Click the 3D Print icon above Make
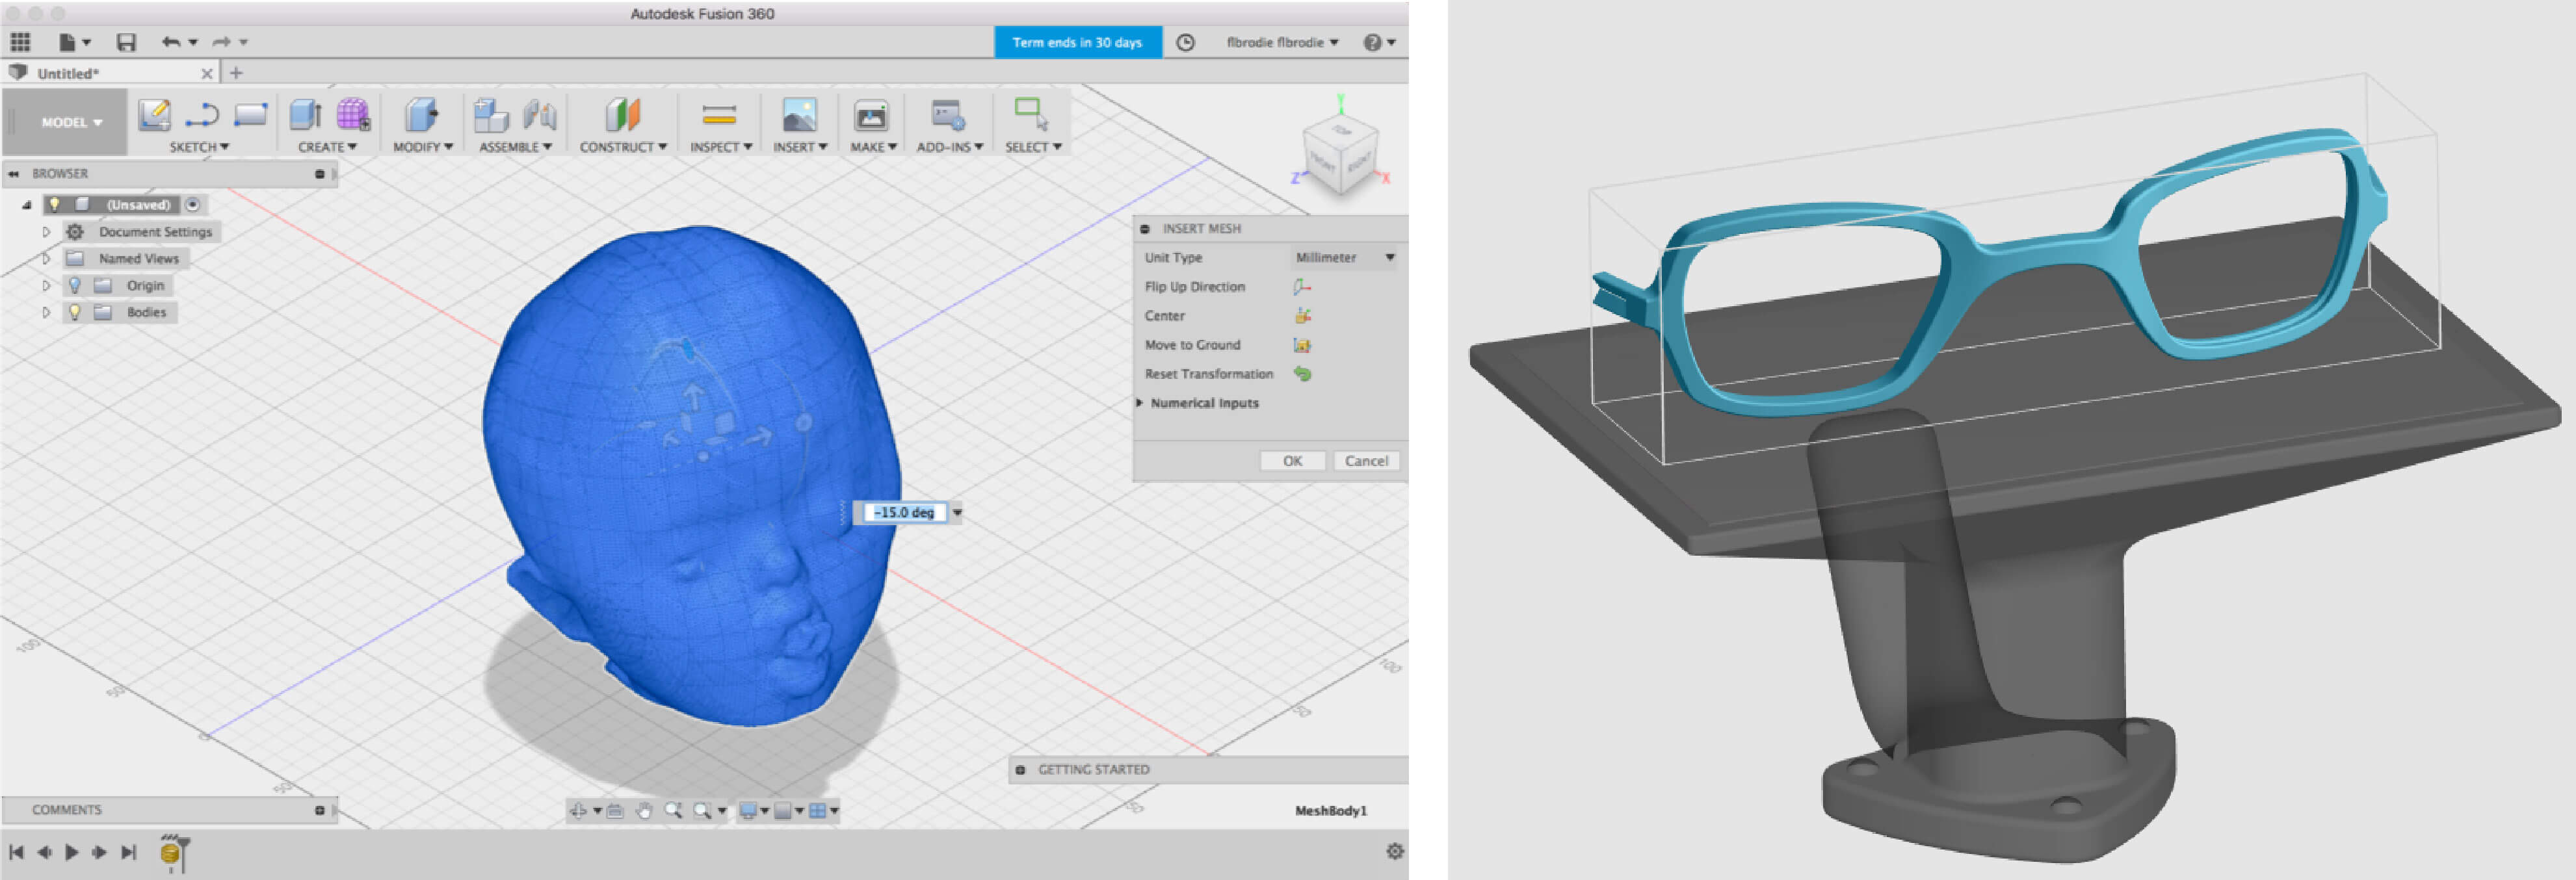The height and width of the screenshot is (880, 2576). (x=871, y=116)
